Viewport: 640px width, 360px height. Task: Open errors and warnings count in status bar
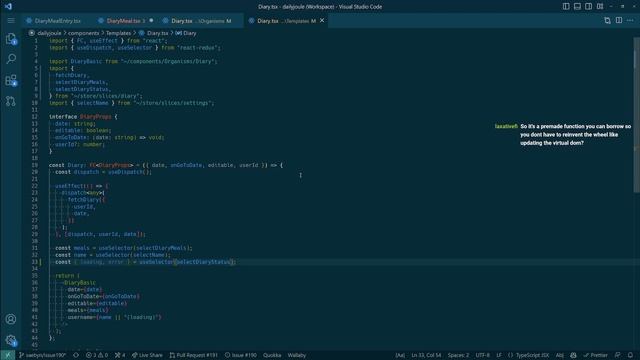(97, 355)
